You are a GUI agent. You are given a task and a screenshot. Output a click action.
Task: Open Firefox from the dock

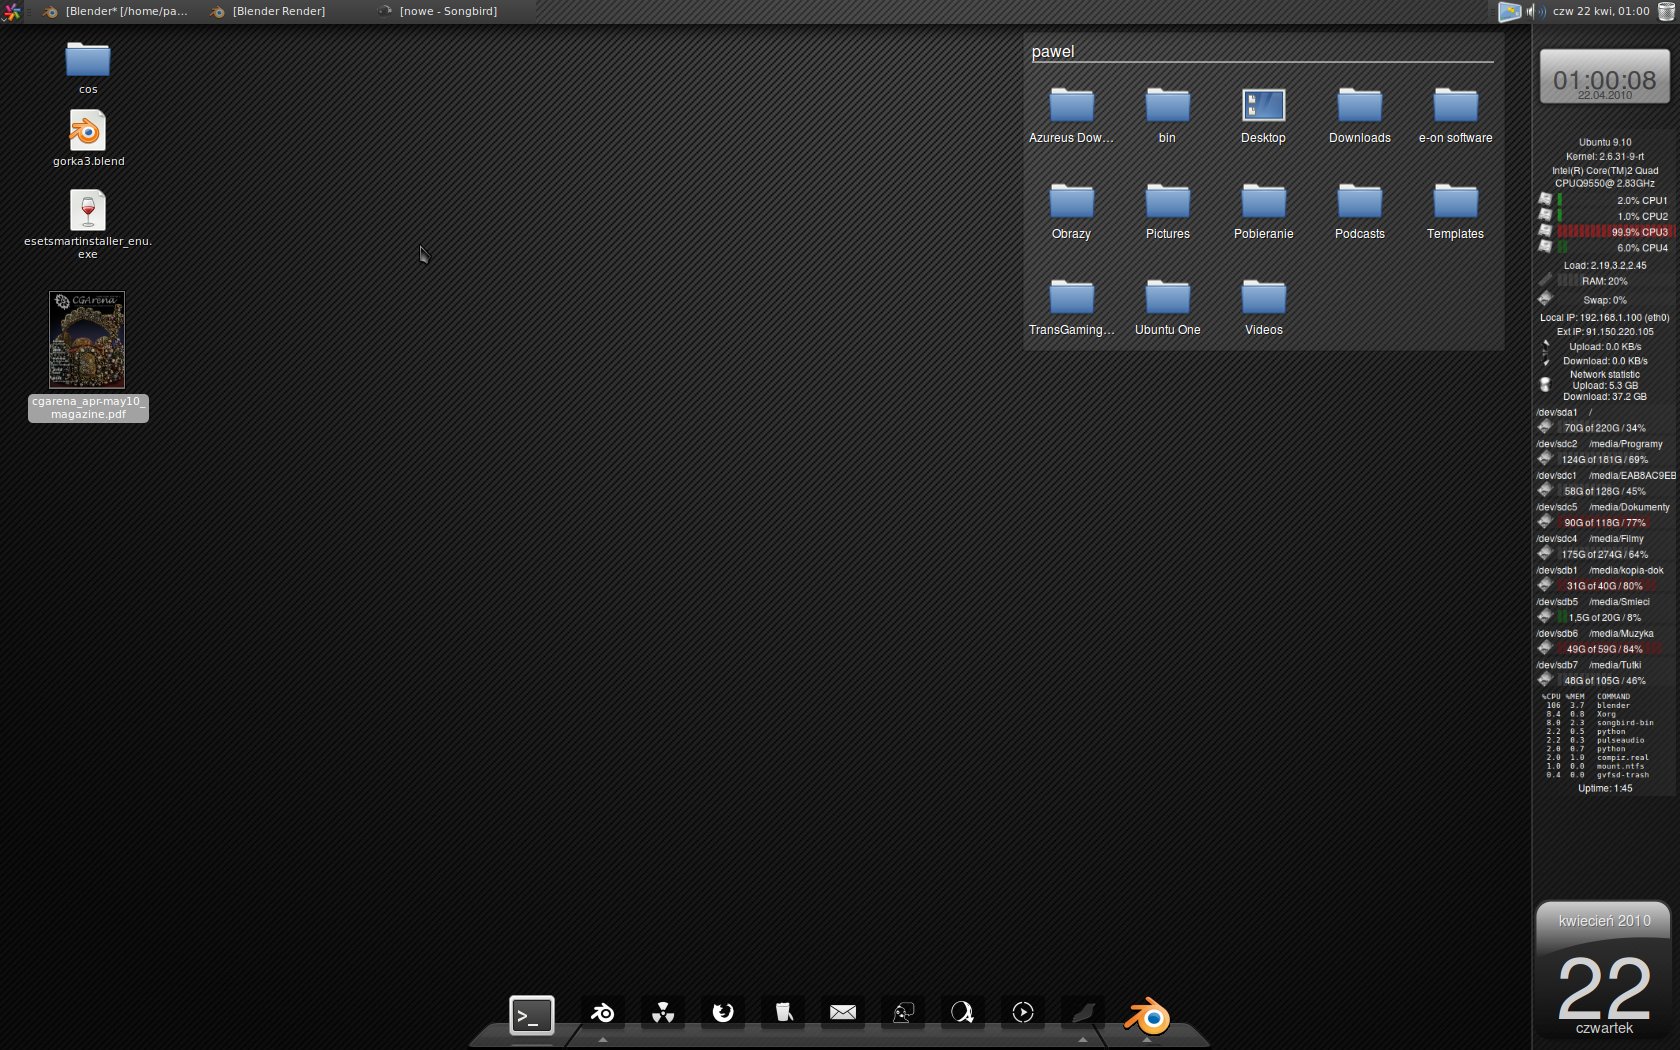click(x=723, y=1013)
